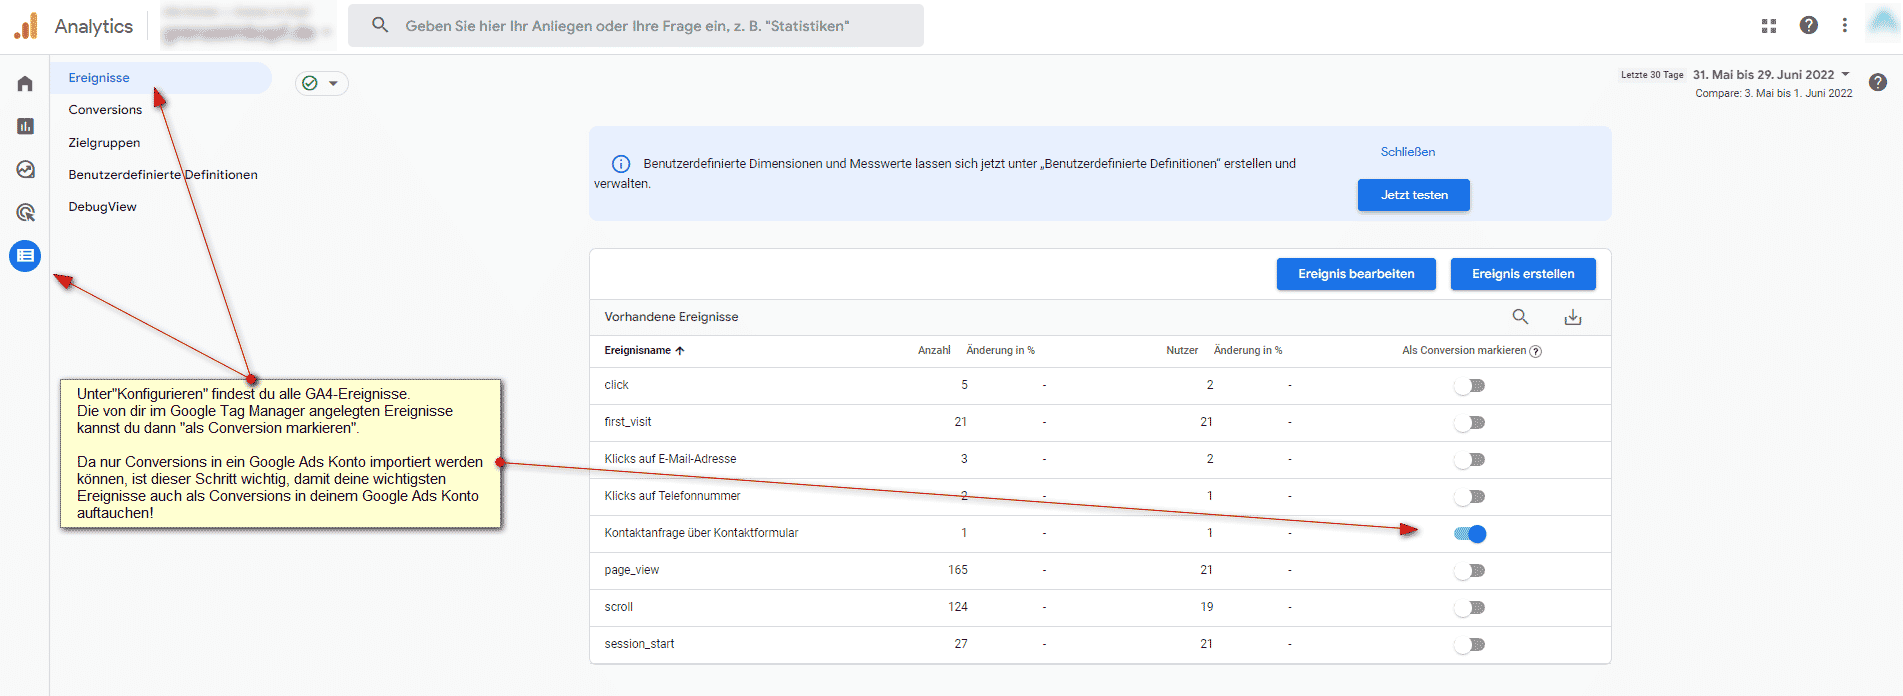Enable conversion toggle for the click event
Screen dimensions: 1903x696
(1470, 386)
